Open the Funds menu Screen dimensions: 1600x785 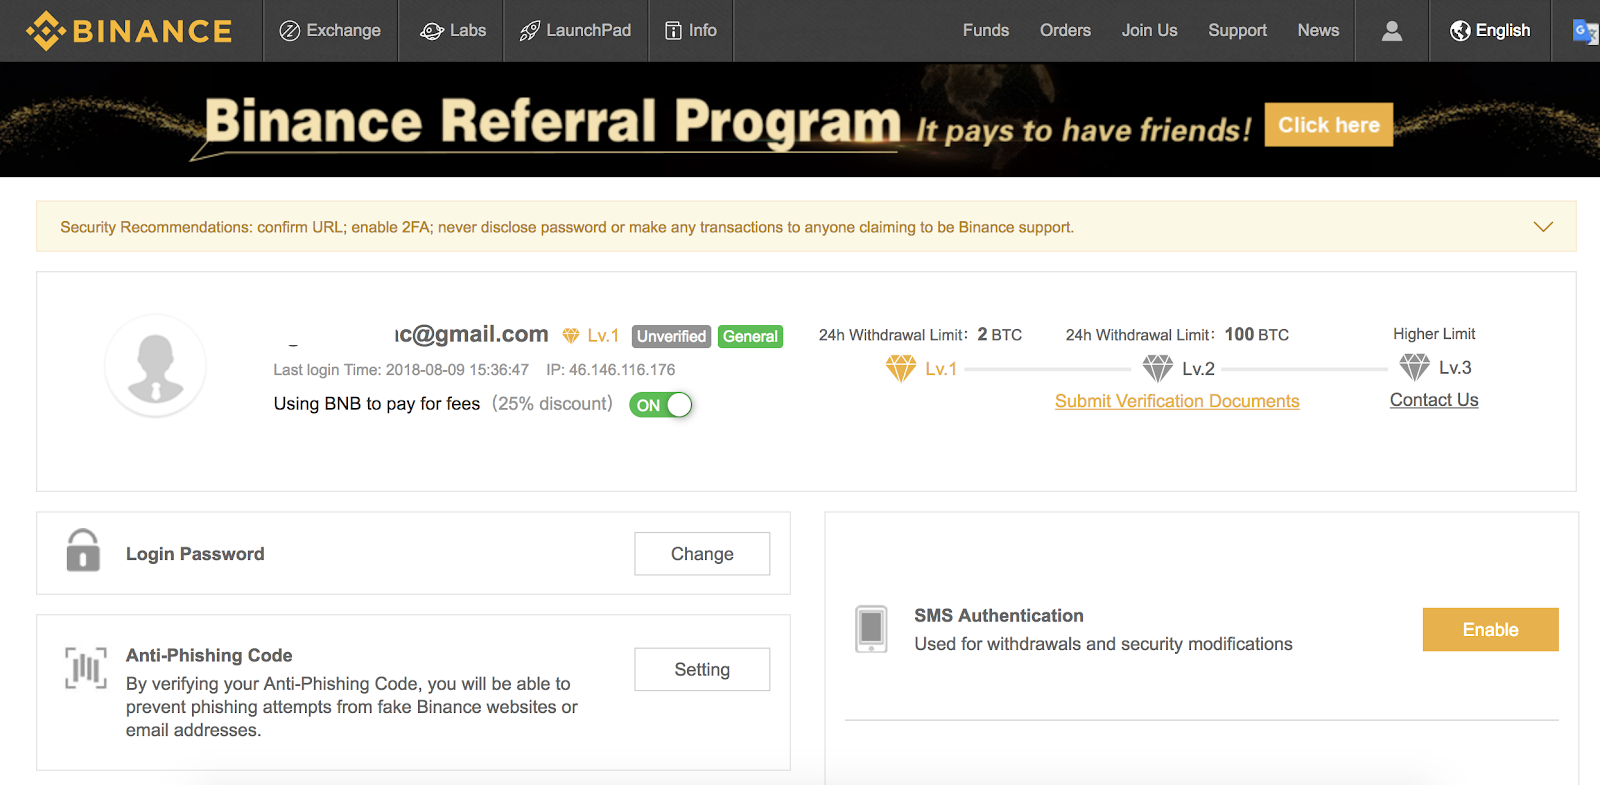[x=986, y=31]
